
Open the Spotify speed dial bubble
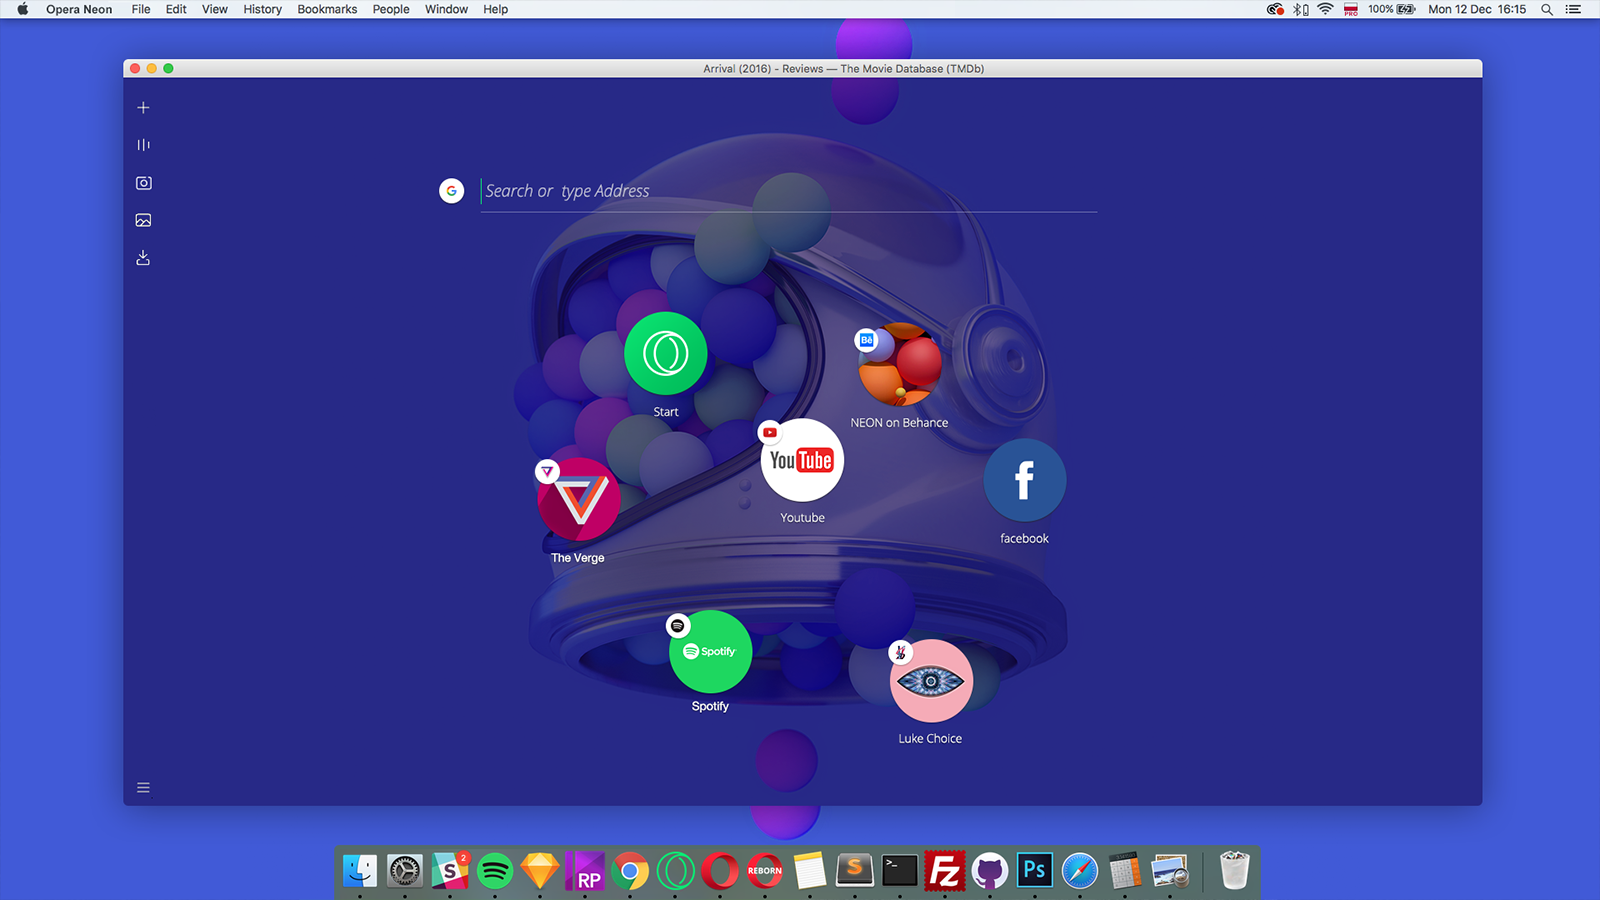pyautogui.click(x=710, y=652)
